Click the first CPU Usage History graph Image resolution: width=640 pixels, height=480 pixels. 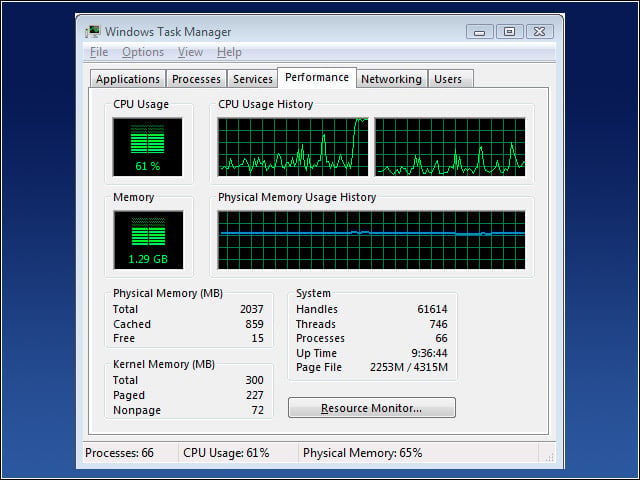(x=293, y=147)
